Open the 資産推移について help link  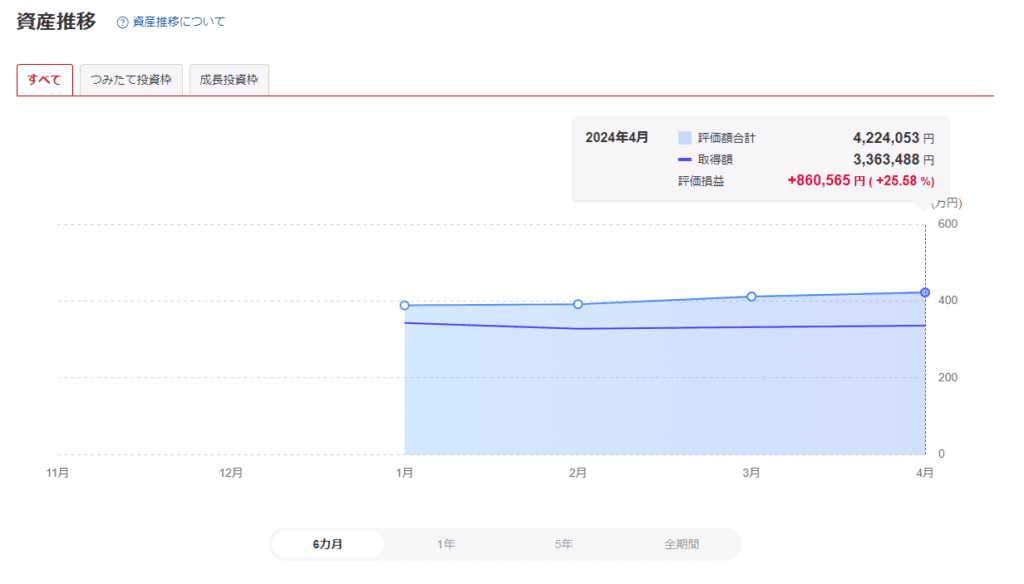[x=178, y=22]
